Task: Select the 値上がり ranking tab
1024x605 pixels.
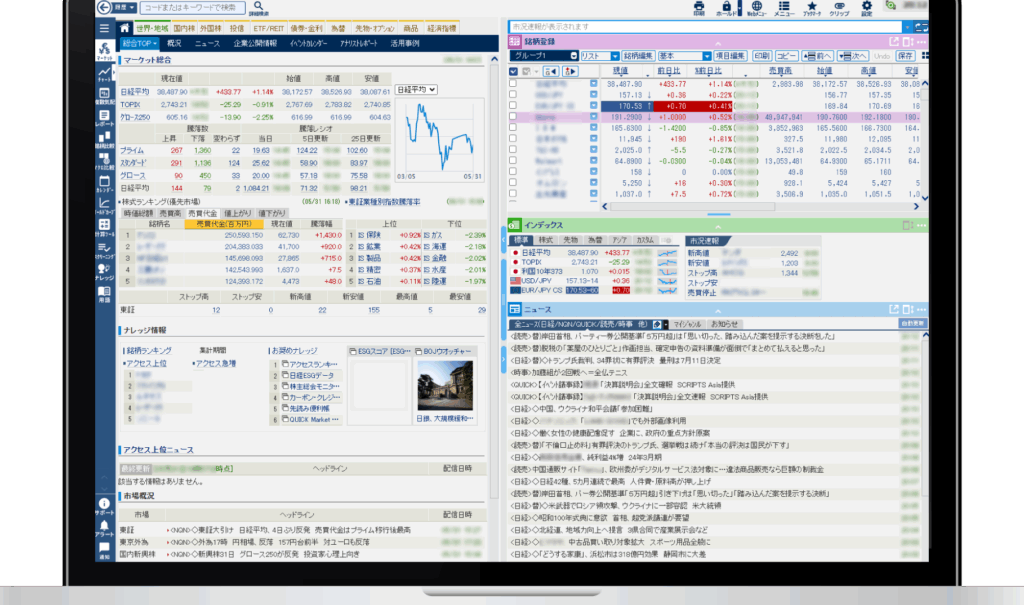Action: point(235,213)
